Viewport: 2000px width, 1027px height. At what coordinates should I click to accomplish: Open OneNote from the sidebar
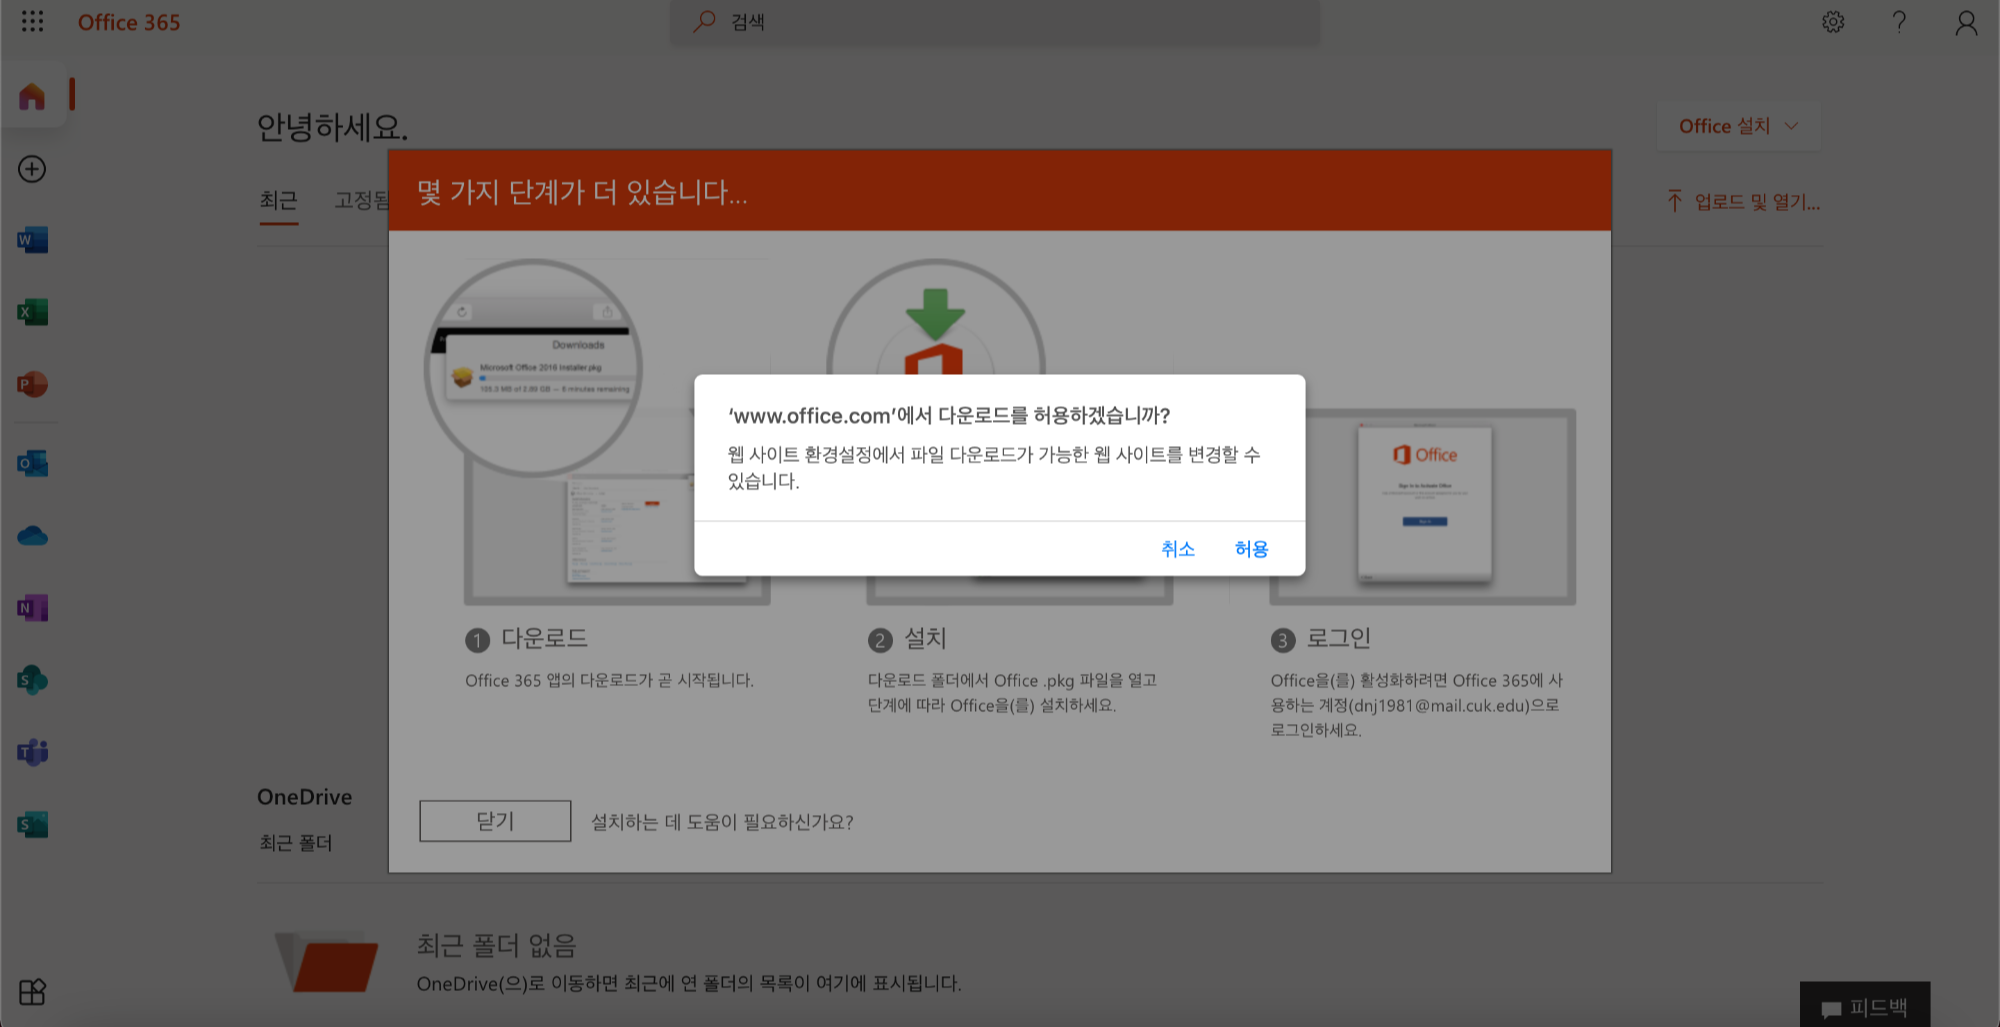[32, 608]
